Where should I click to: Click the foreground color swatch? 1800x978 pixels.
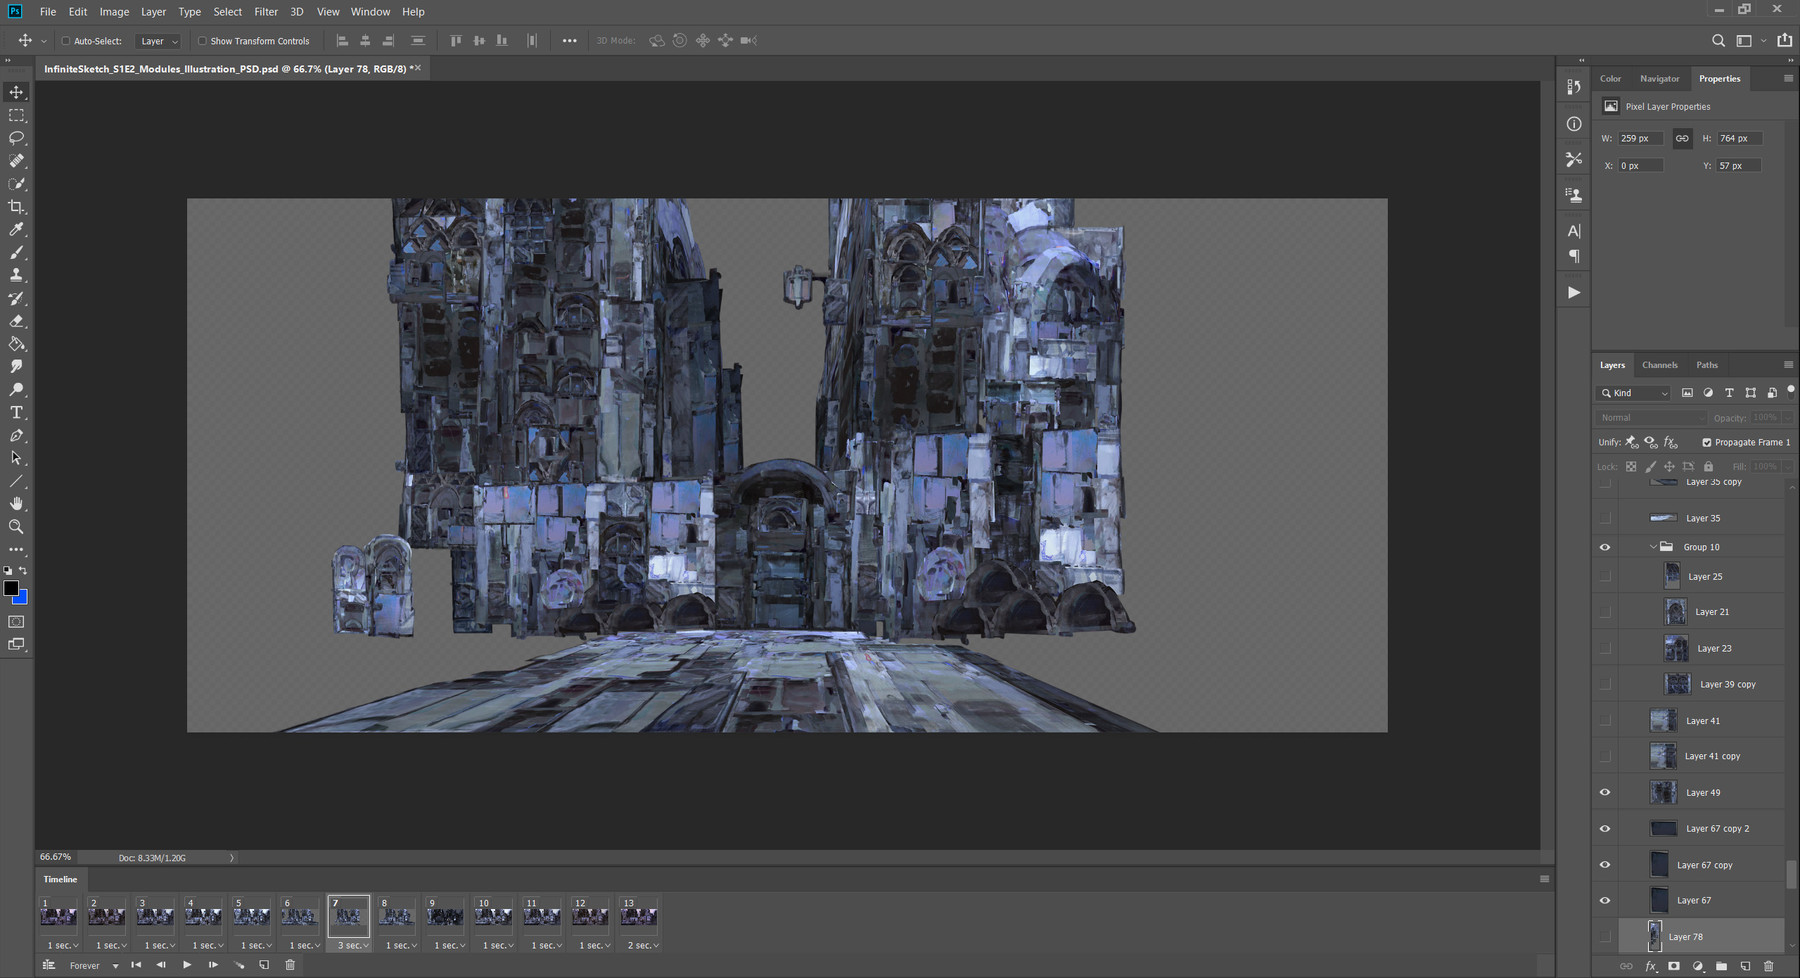click(x=11, y=588)
